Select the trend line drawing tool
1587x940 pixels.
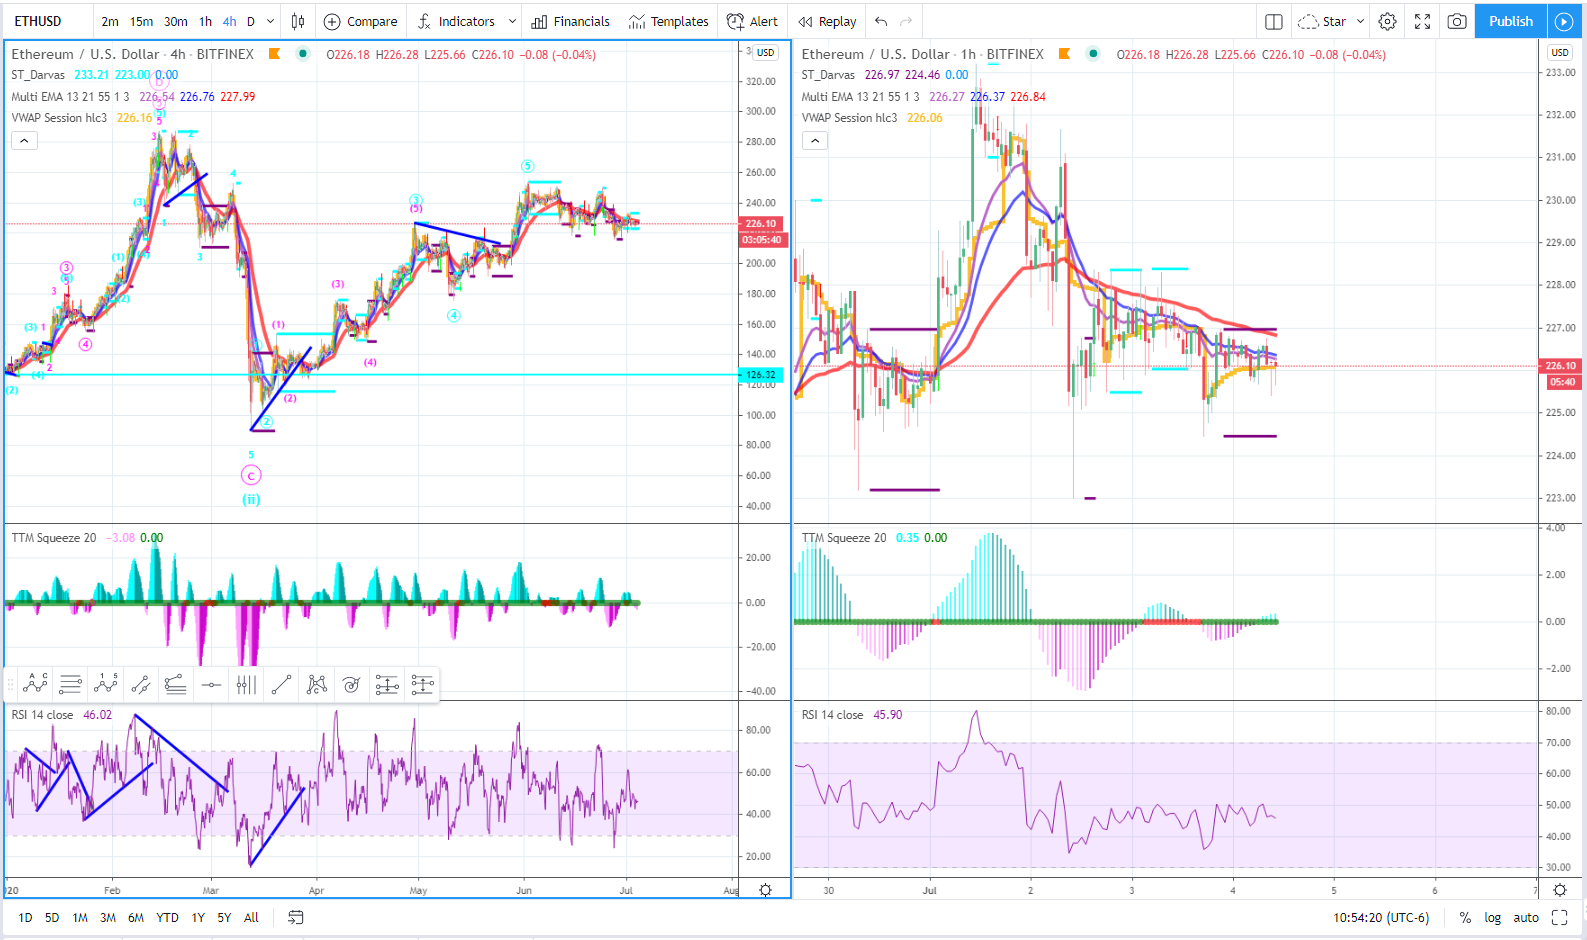point(281,684)
